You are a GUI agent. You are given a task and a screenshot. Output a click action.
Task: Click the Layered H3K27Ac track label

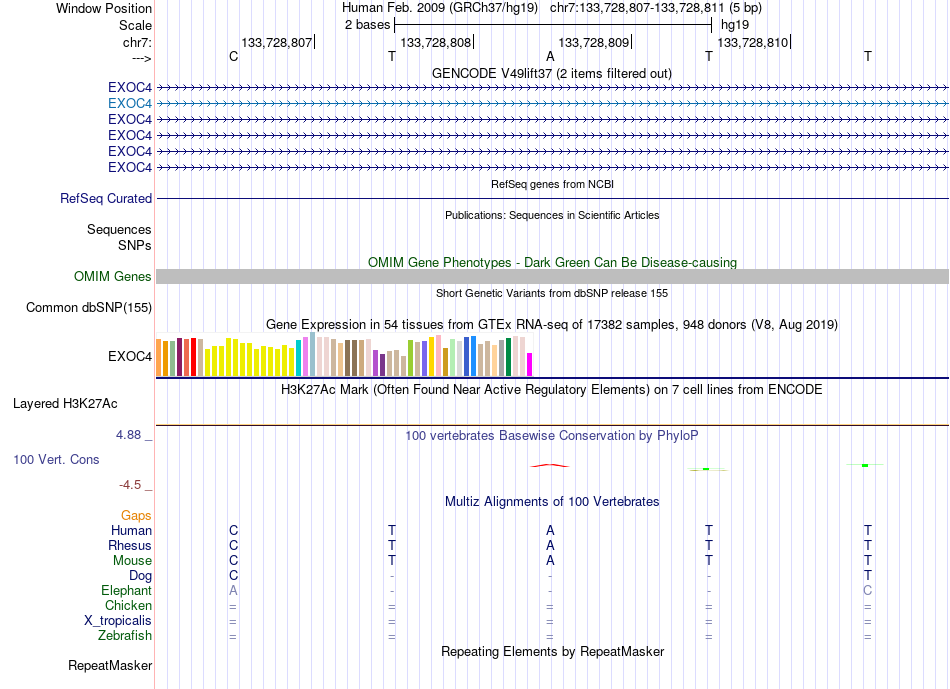point(65,404)
